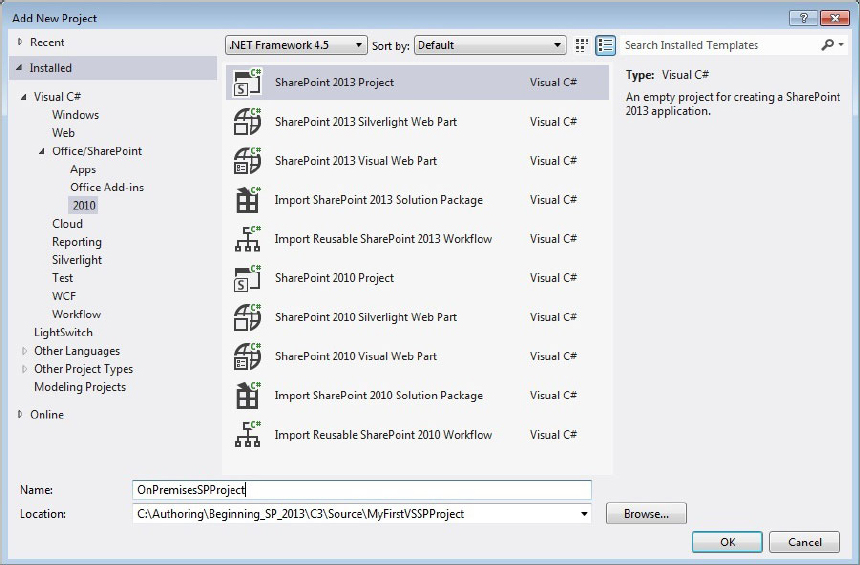Select the Reporting category
Screen dimensions: 860x565
[x=77, y=242]
